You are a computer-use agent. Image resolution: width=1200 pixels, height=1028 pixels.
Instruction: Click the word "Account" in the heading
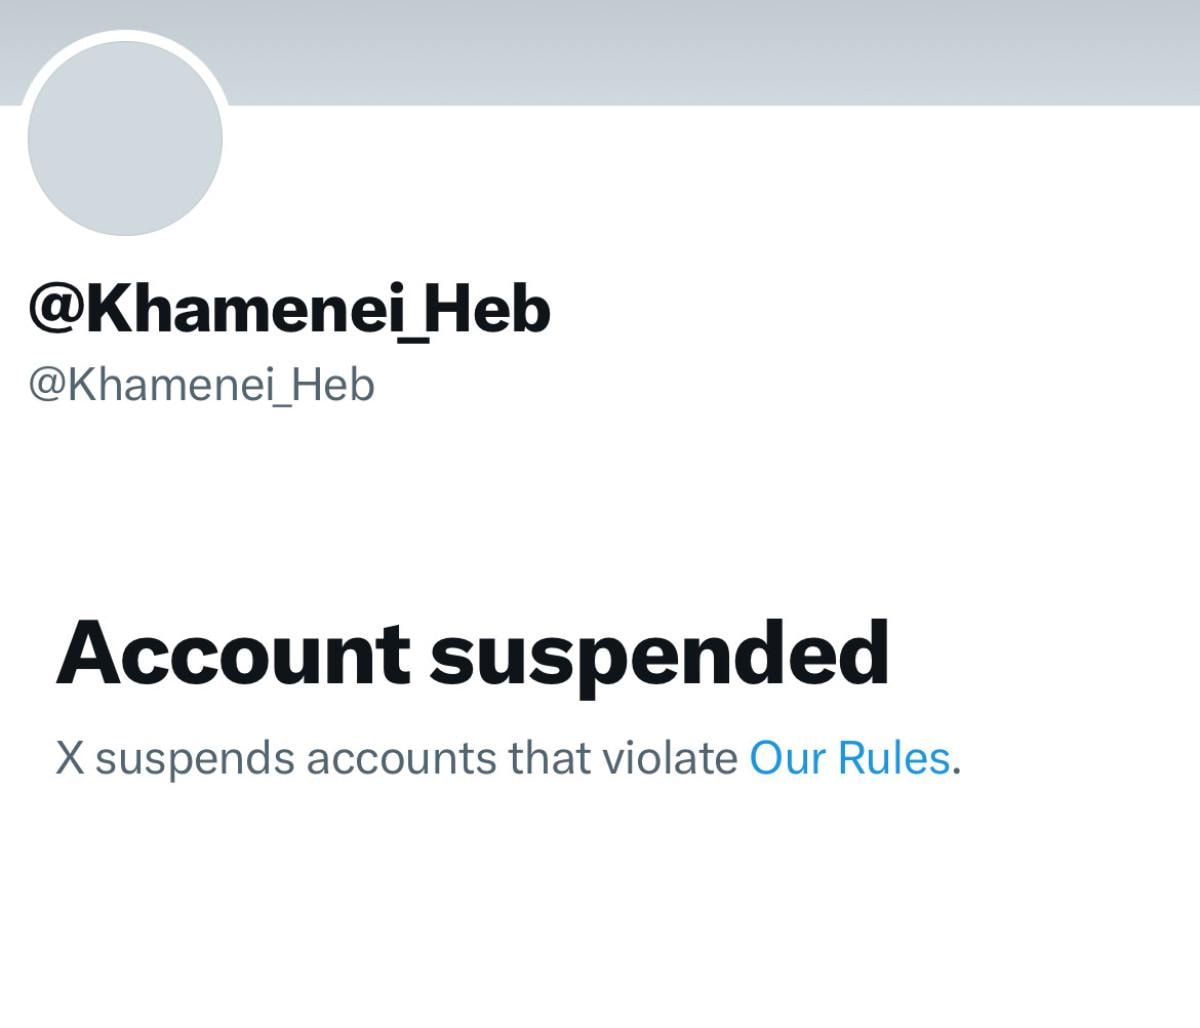point(232,653)
